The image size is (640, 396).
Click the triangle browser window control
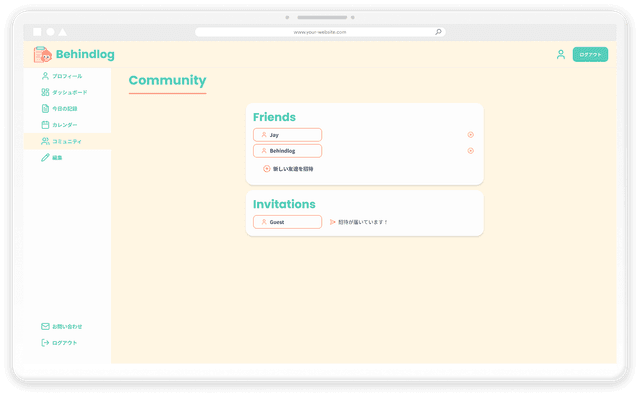point(62,32)
